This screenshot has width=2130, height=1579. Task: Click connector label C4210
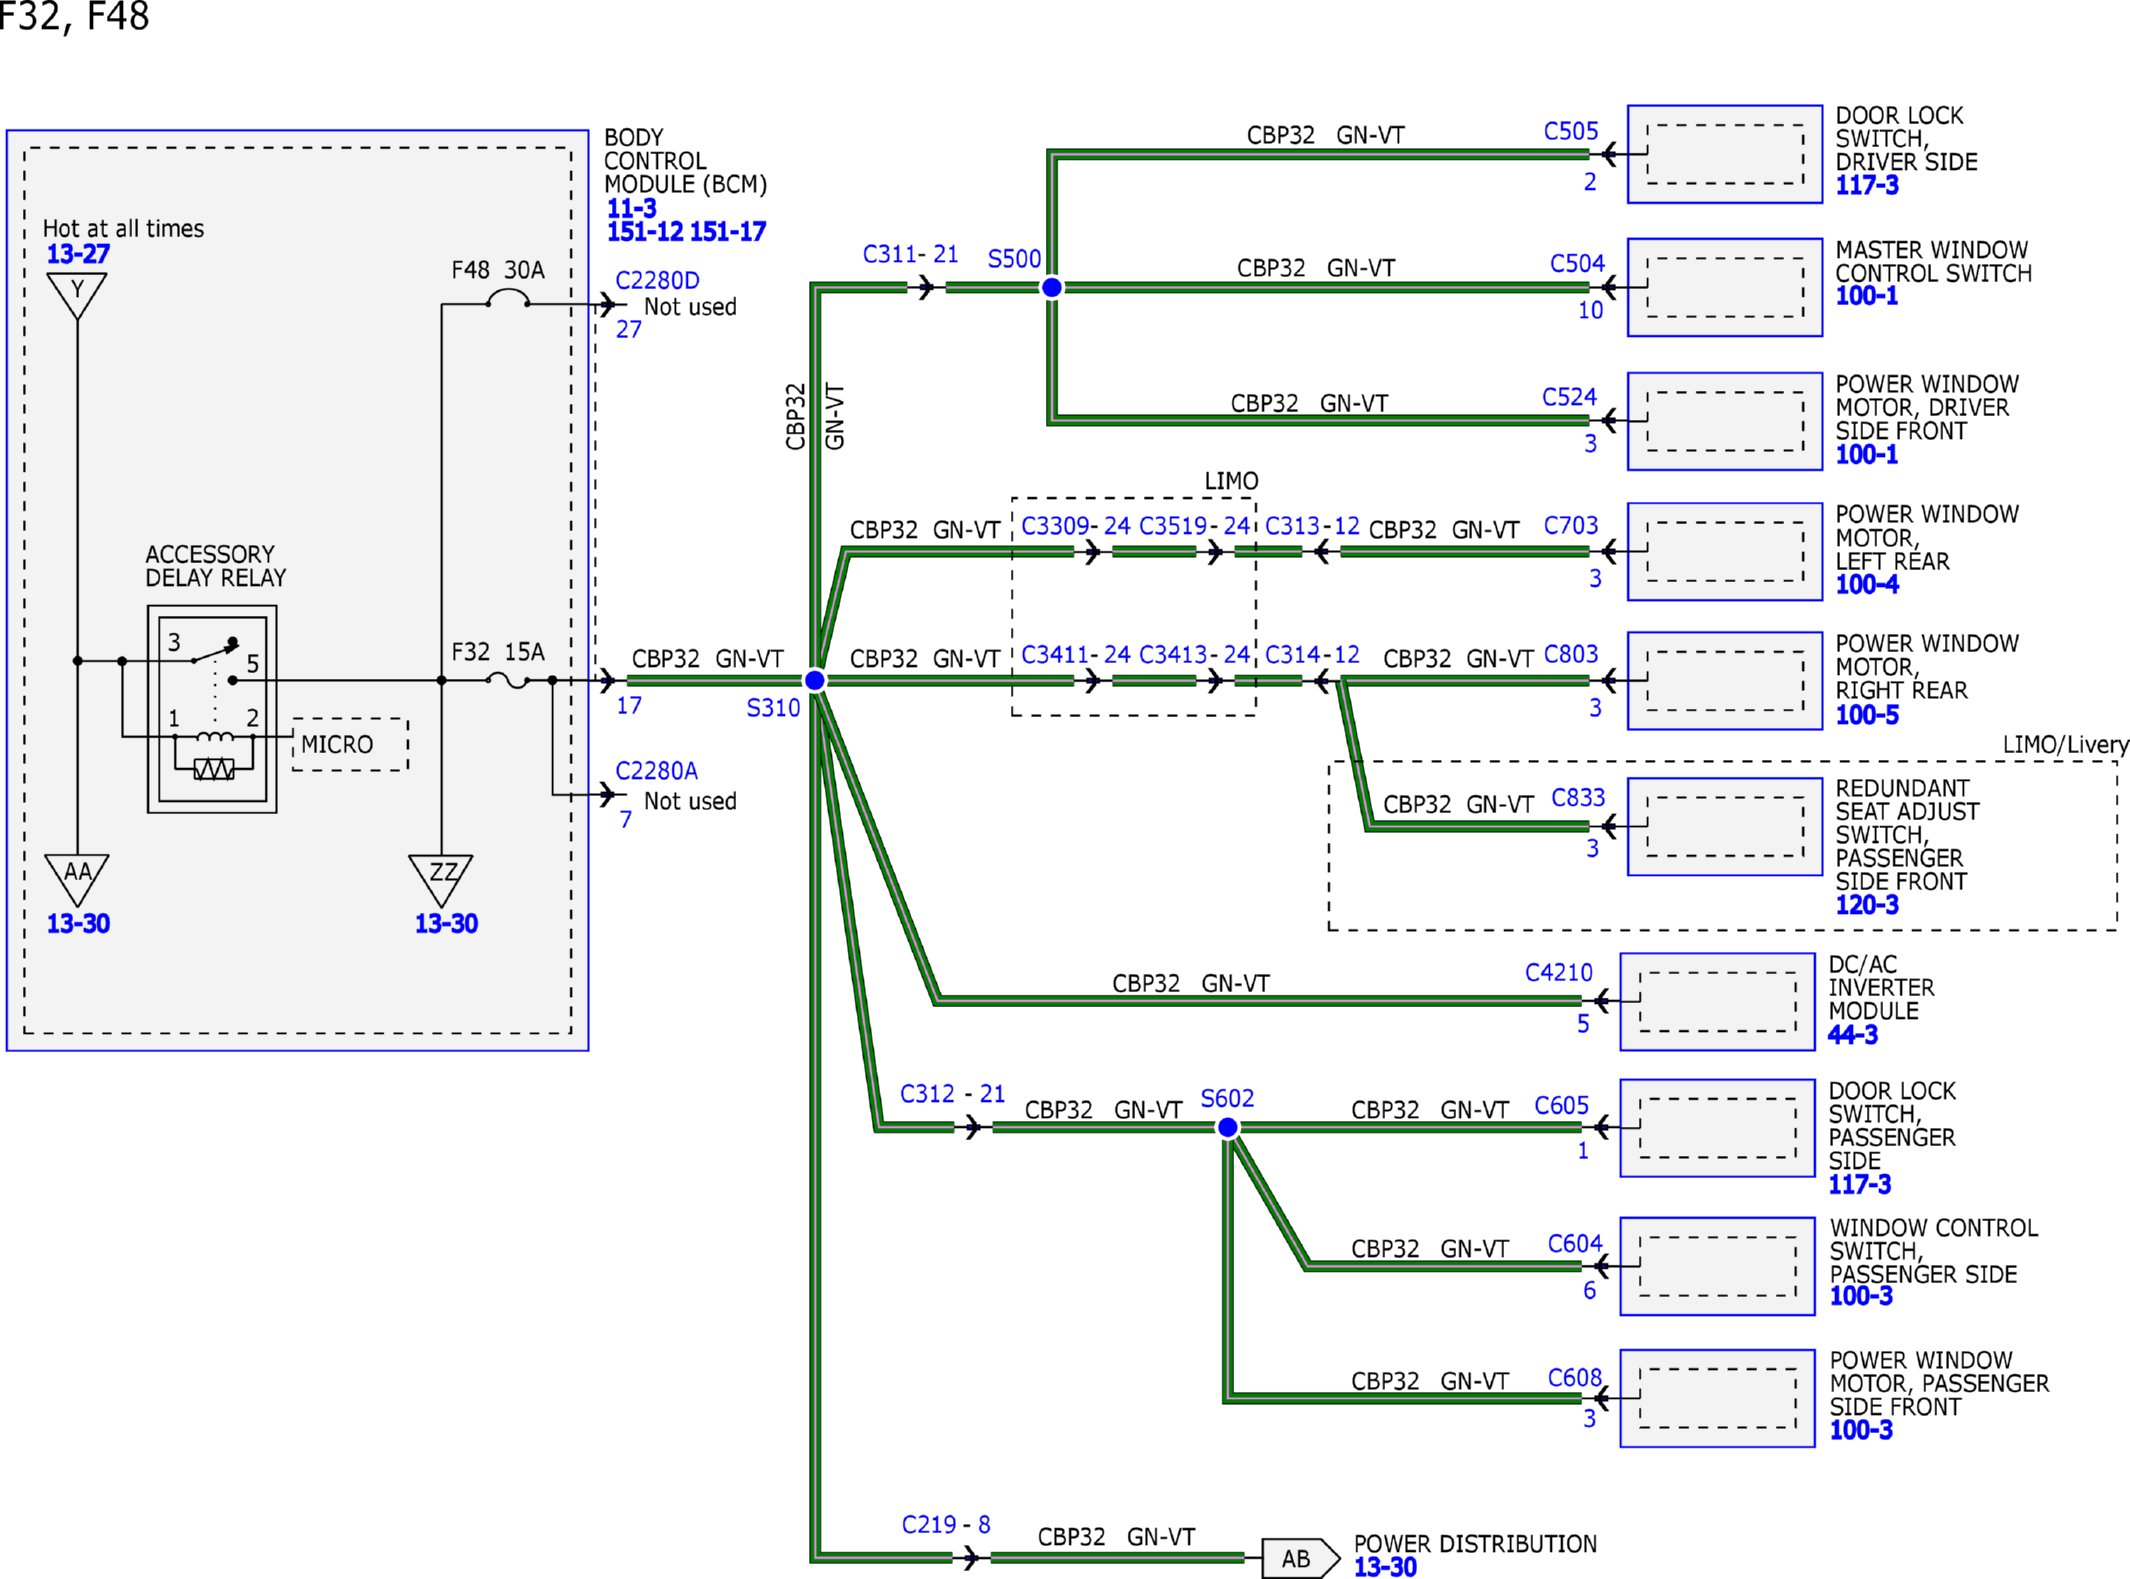click(1558, 973)
